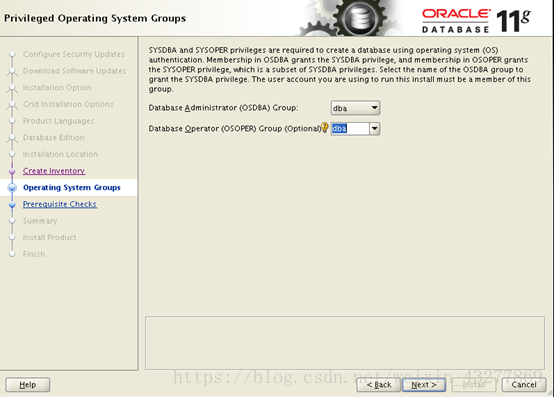The image size is (554, 397).
Task: Click the Database Operator (OSOPER) Group label
Action: tap(235, 129)
